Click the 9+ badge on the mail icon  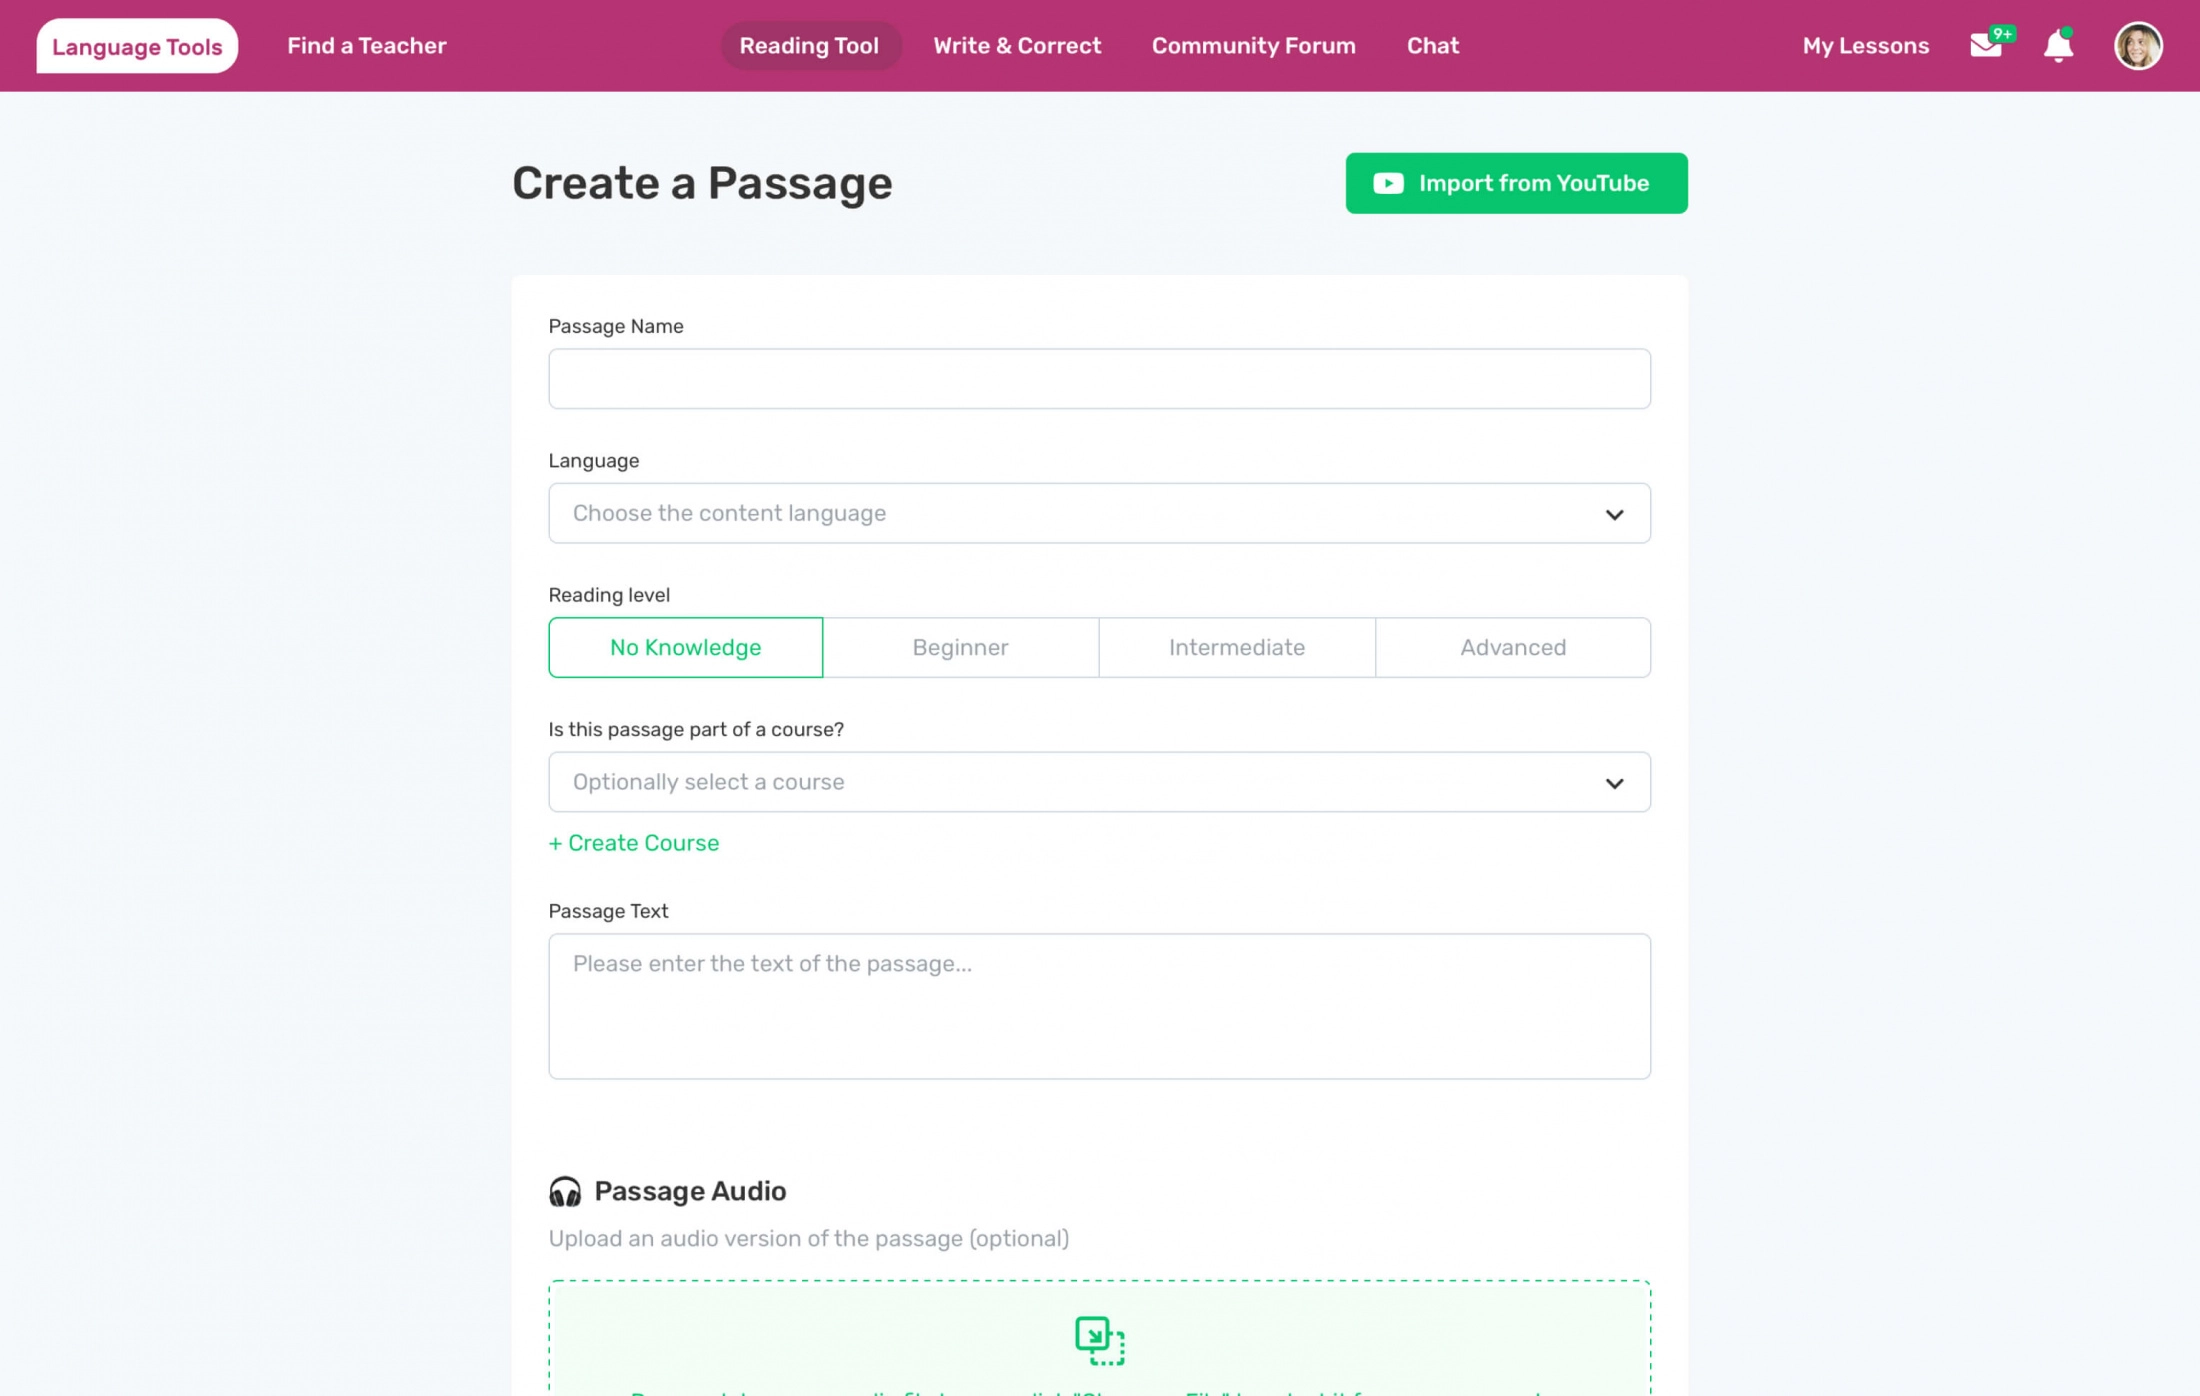click(2003, 33)
